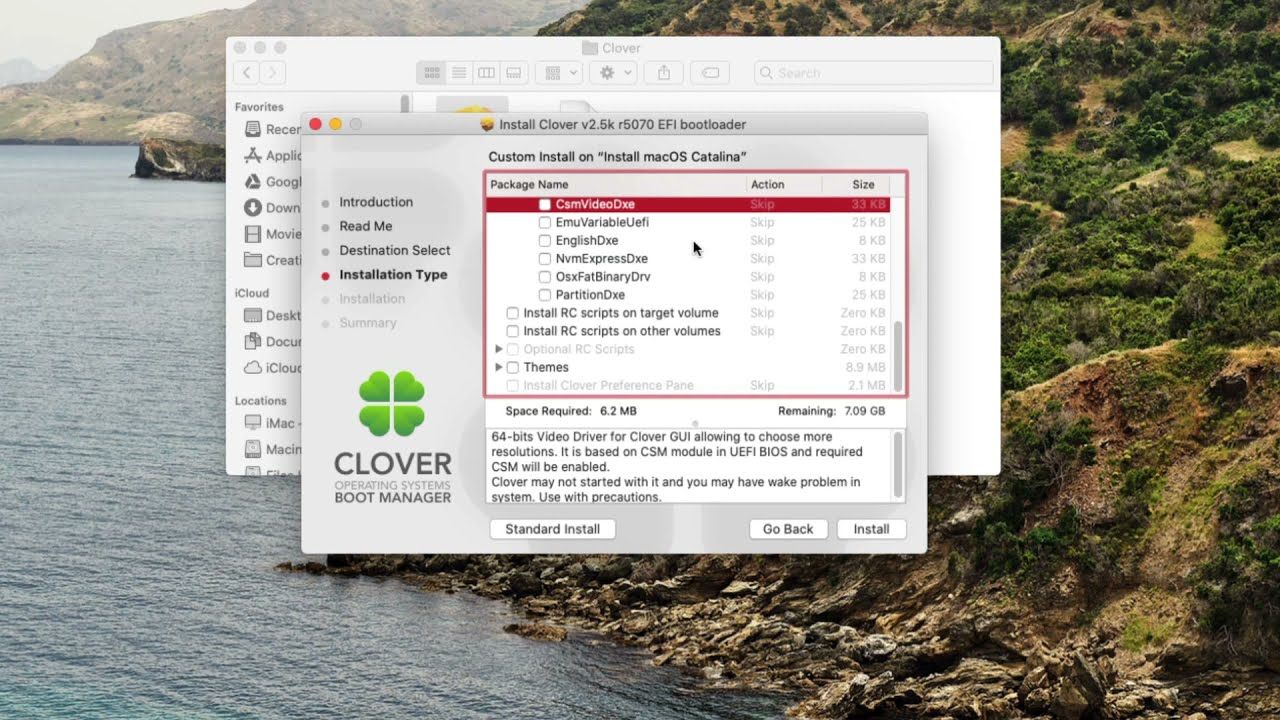Click the Size column header
This screenshot has height=720, width=1280.
coord(863,184)
